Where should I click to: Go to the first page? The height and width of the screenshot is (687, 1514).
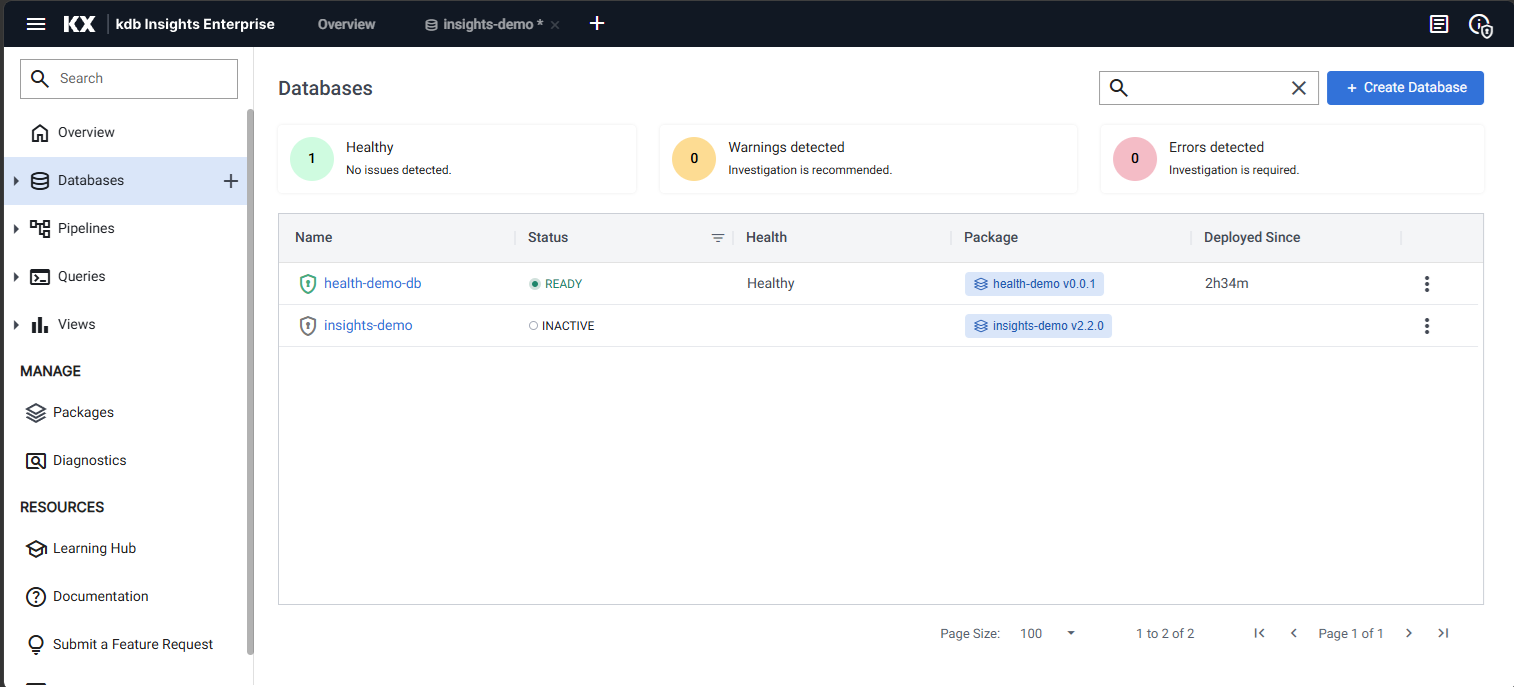coord(1260,633)
